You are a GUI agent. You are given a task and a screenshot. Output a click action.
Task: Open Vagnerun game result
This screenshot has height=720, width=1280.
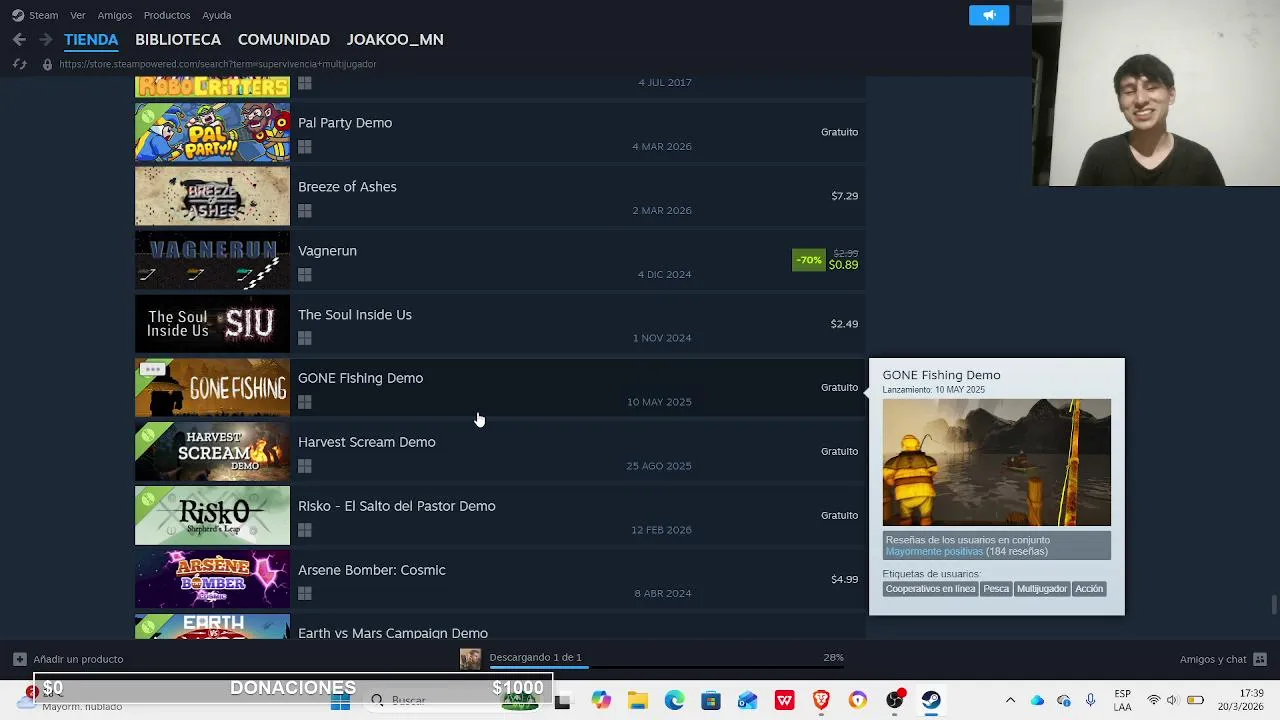pyautogui.click(x=500, y=260)
